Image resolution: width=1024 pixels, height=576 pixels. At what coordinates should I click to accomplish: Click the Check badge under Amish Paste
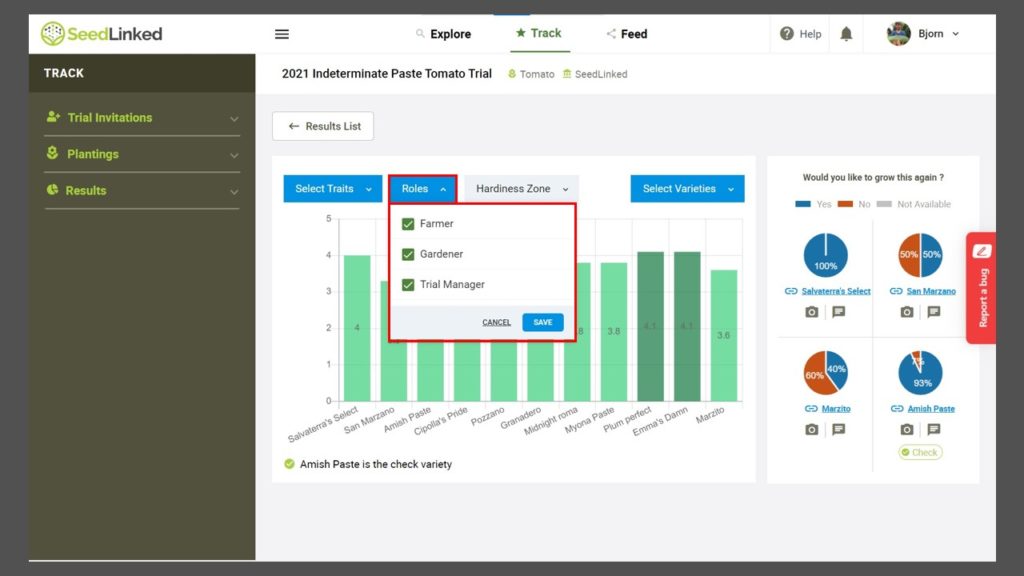pyautogui.click(x=920, y=453)
